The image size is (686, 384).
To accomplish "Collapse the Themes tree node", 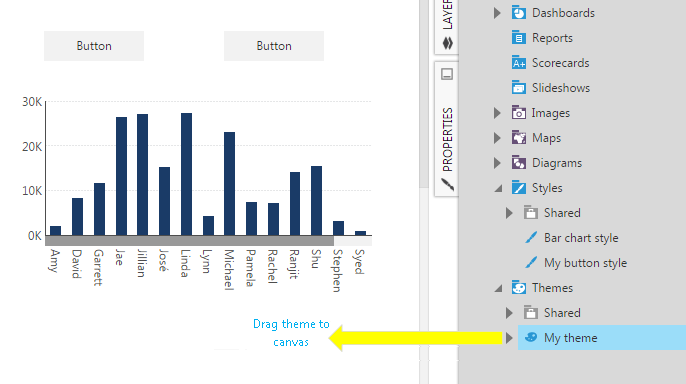I will click(x=498, y=289).
